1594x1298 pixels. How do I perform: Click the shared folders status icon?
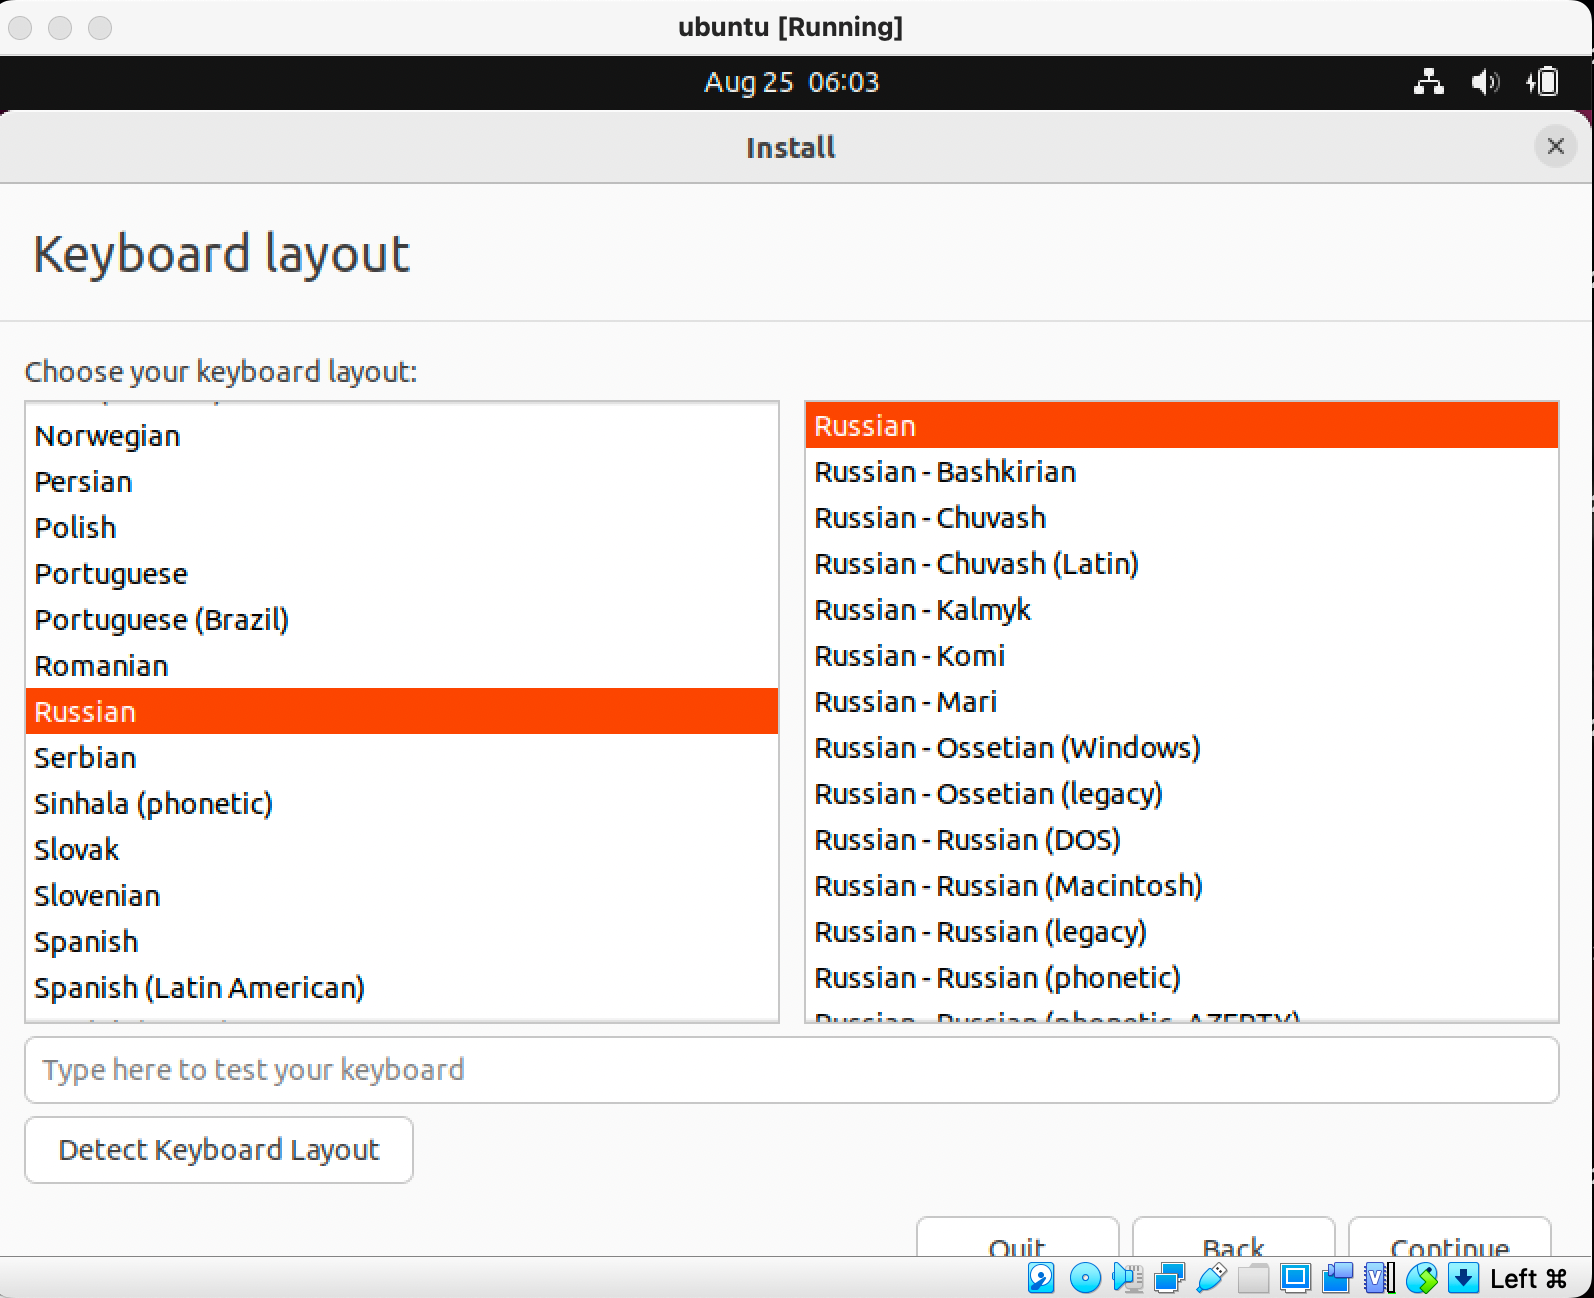click(x=1253, y=1278)
